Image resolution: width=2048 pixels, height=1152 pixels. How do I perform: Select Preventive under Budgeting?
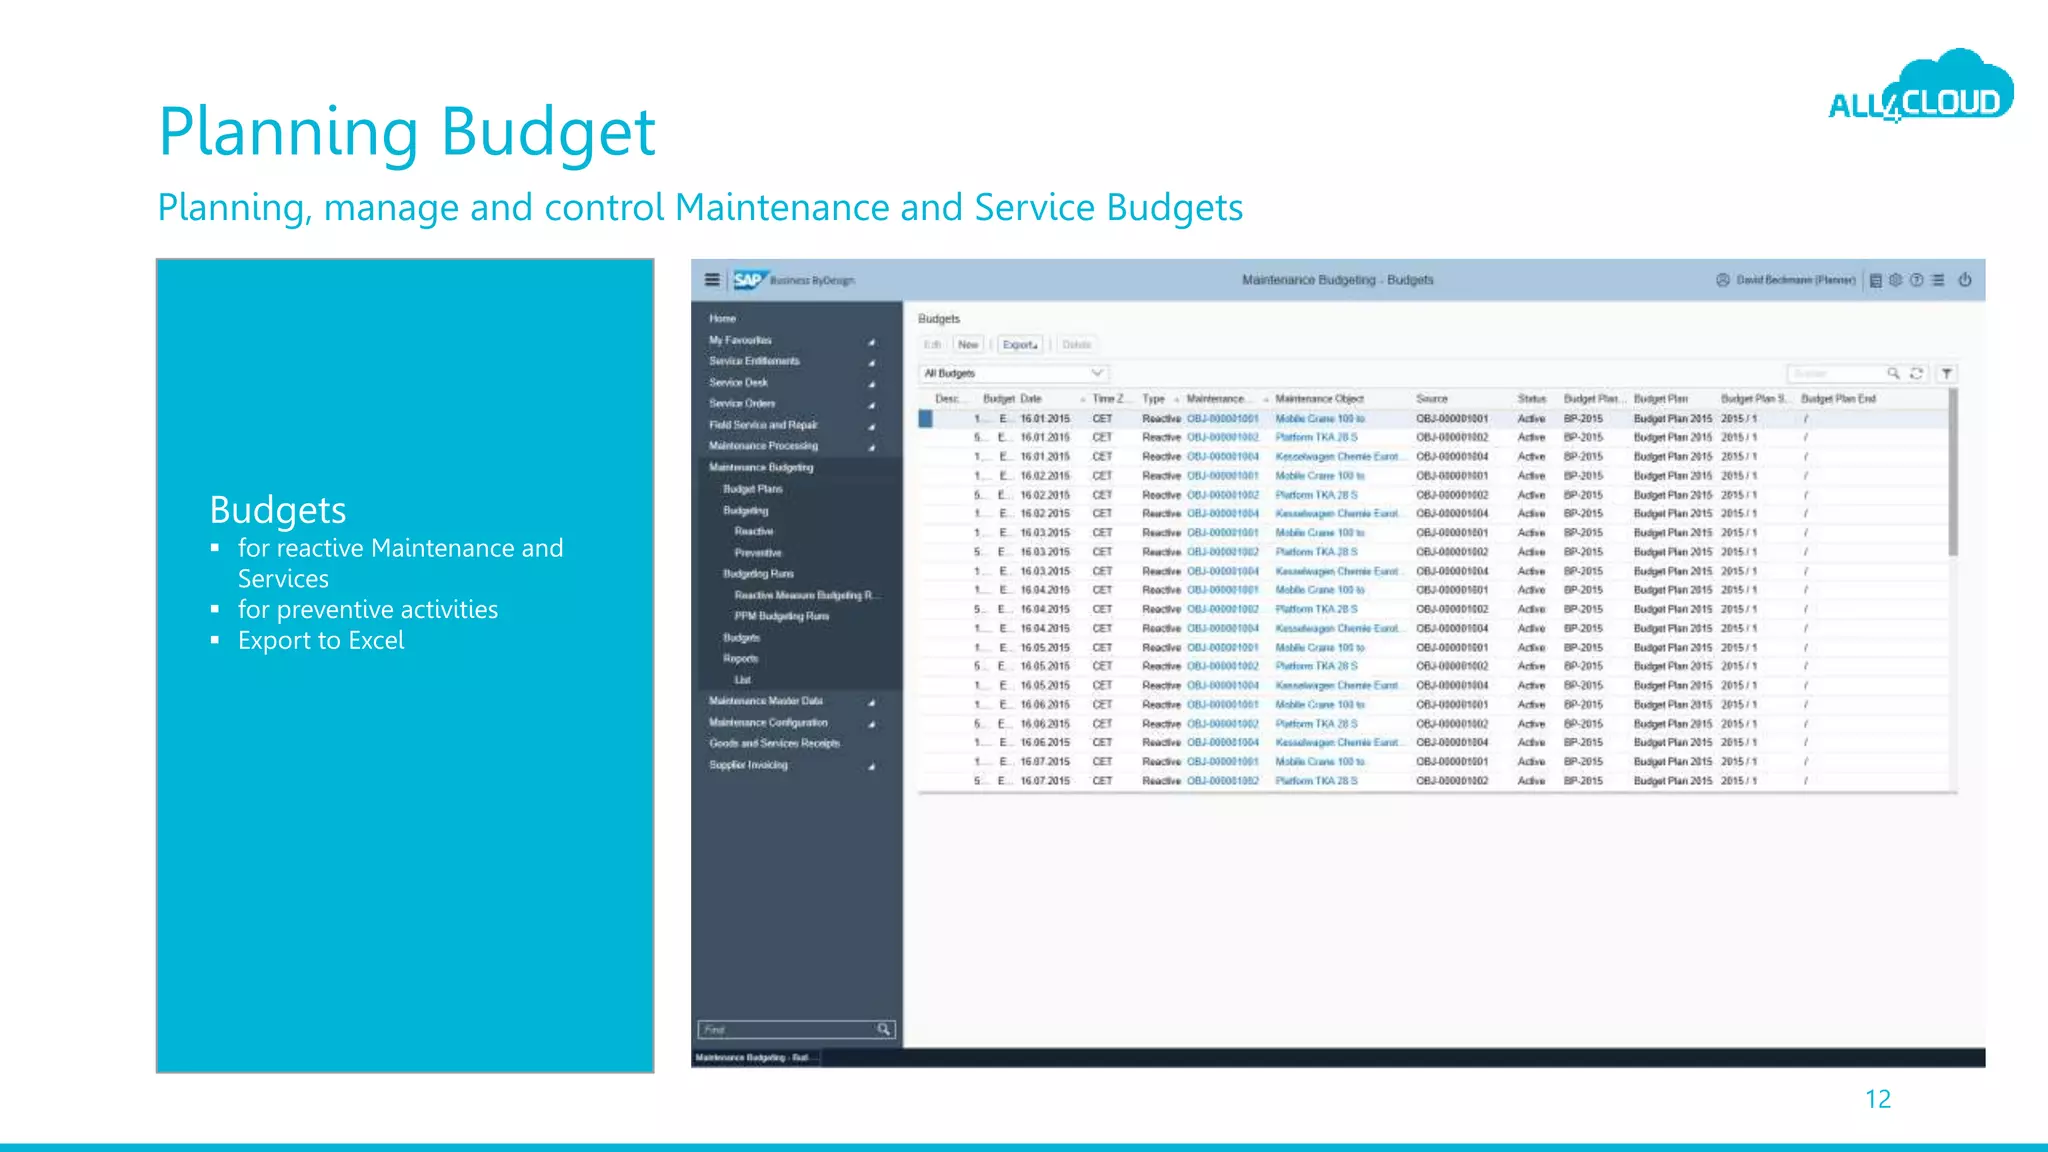point(758,552)
